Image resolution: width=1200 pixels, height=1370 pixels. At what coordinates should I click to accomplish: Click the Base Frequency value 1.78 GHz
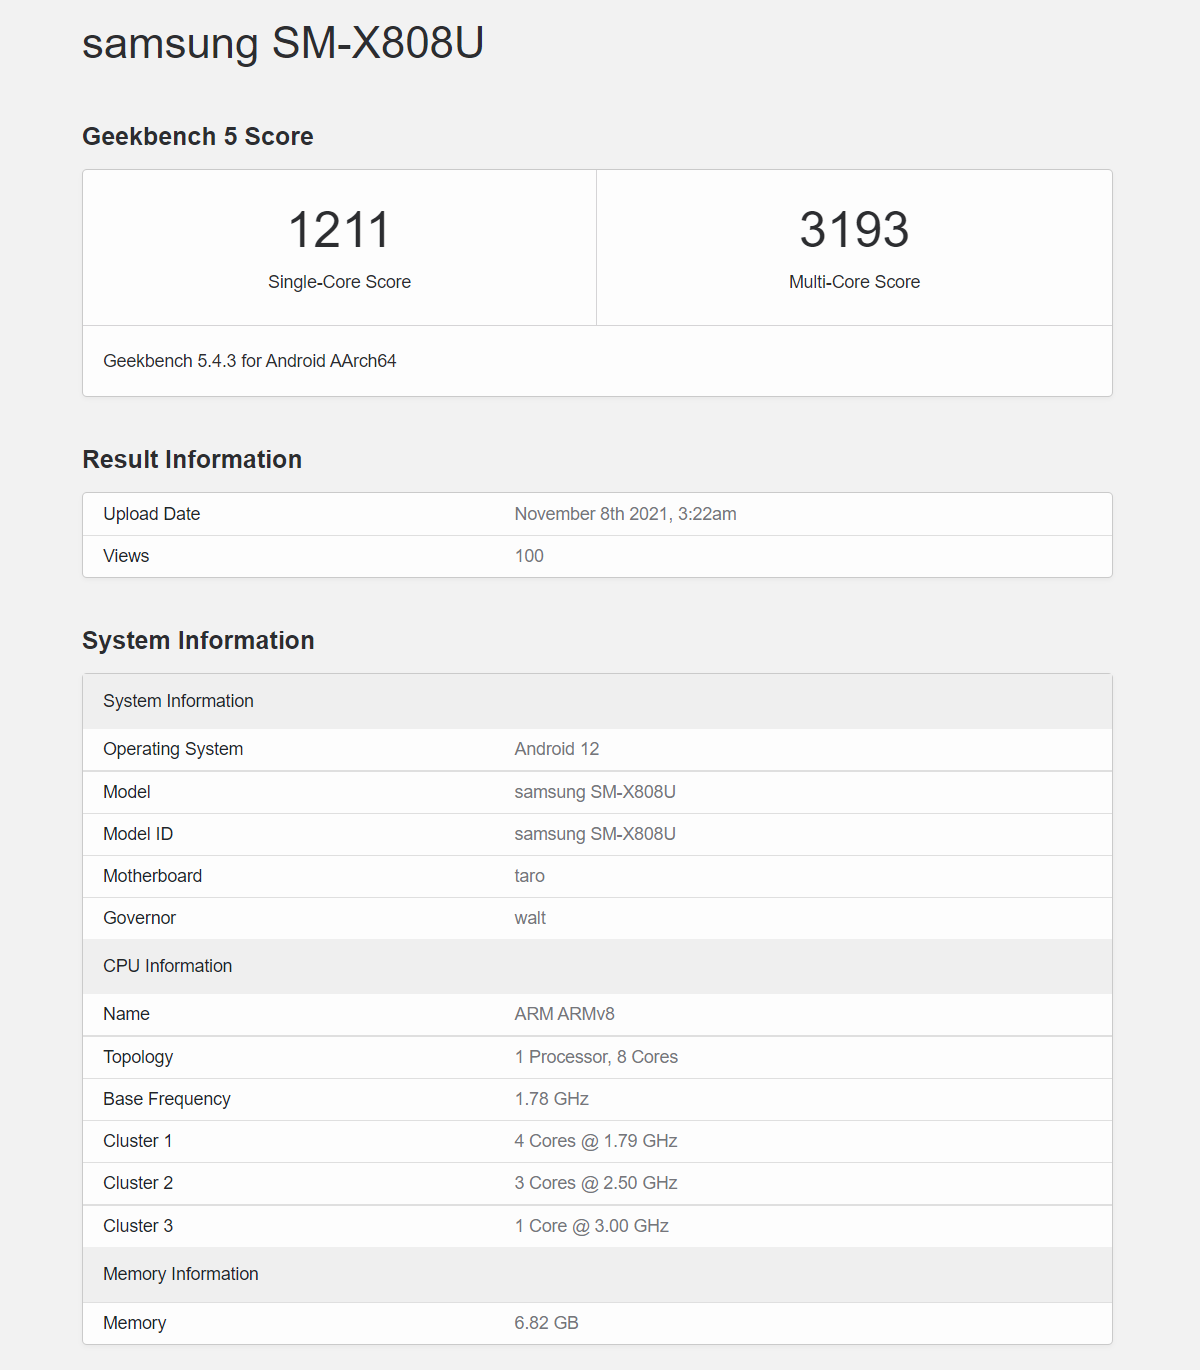coord(551,1099)
